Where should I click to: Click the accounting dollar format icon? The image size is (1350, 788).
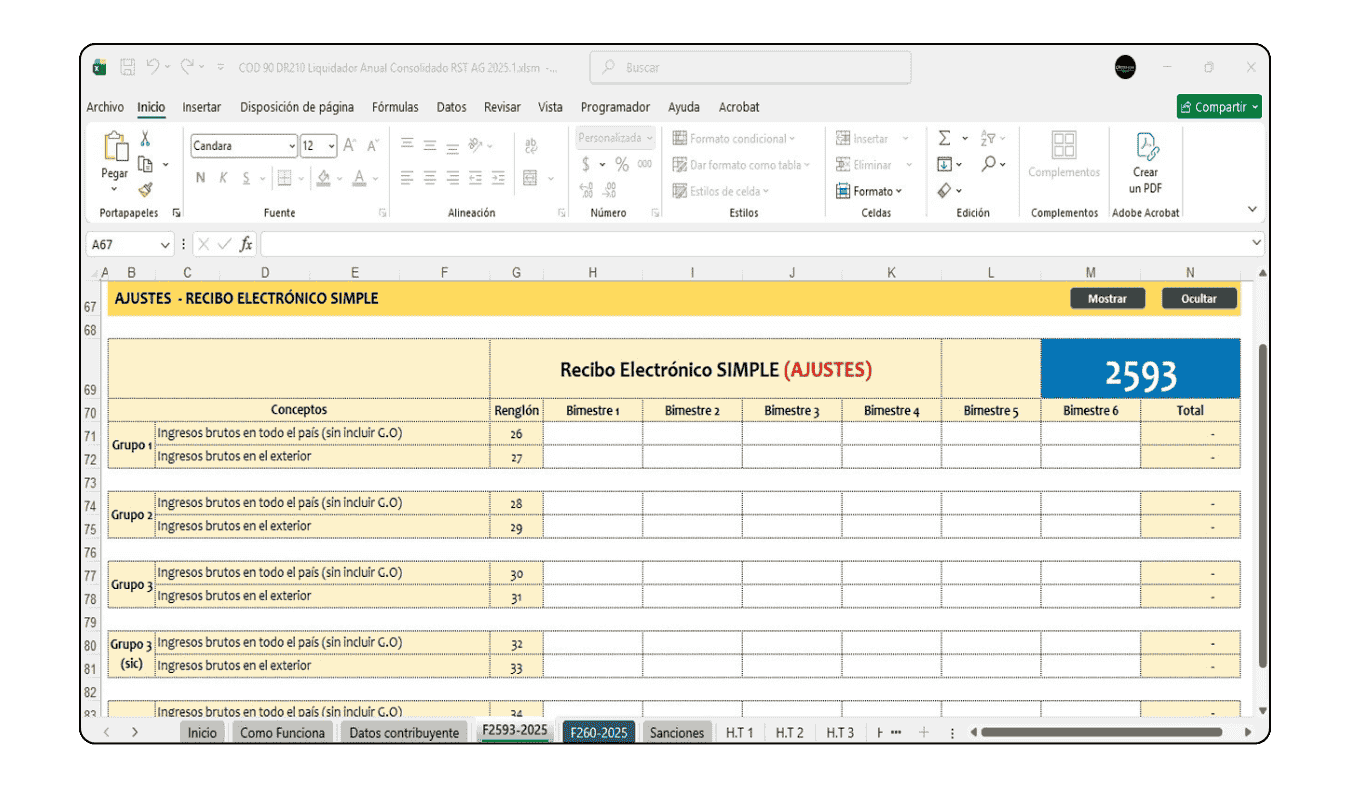[586, 164]
